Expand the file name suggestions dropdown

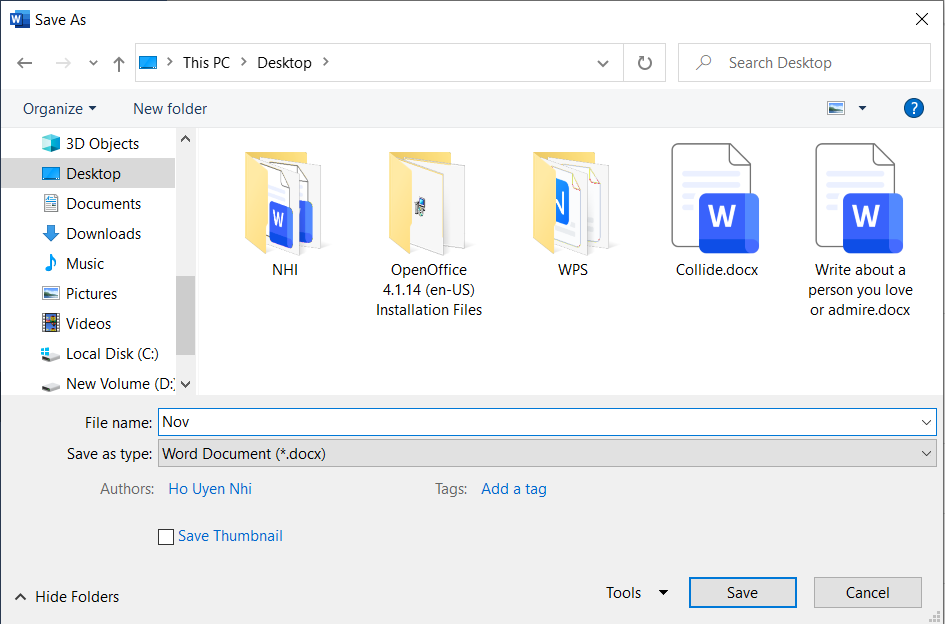tap(926, 421)
